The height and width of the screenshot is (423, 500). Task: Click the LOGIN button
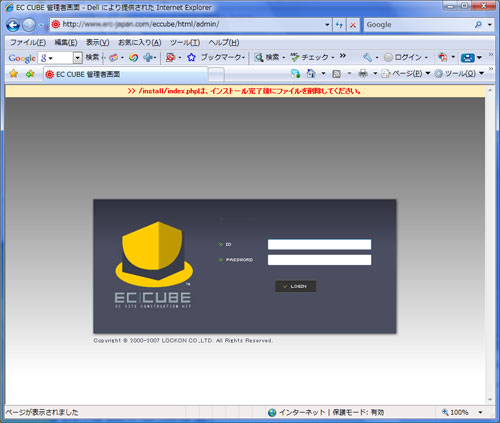tap(296, 286)
